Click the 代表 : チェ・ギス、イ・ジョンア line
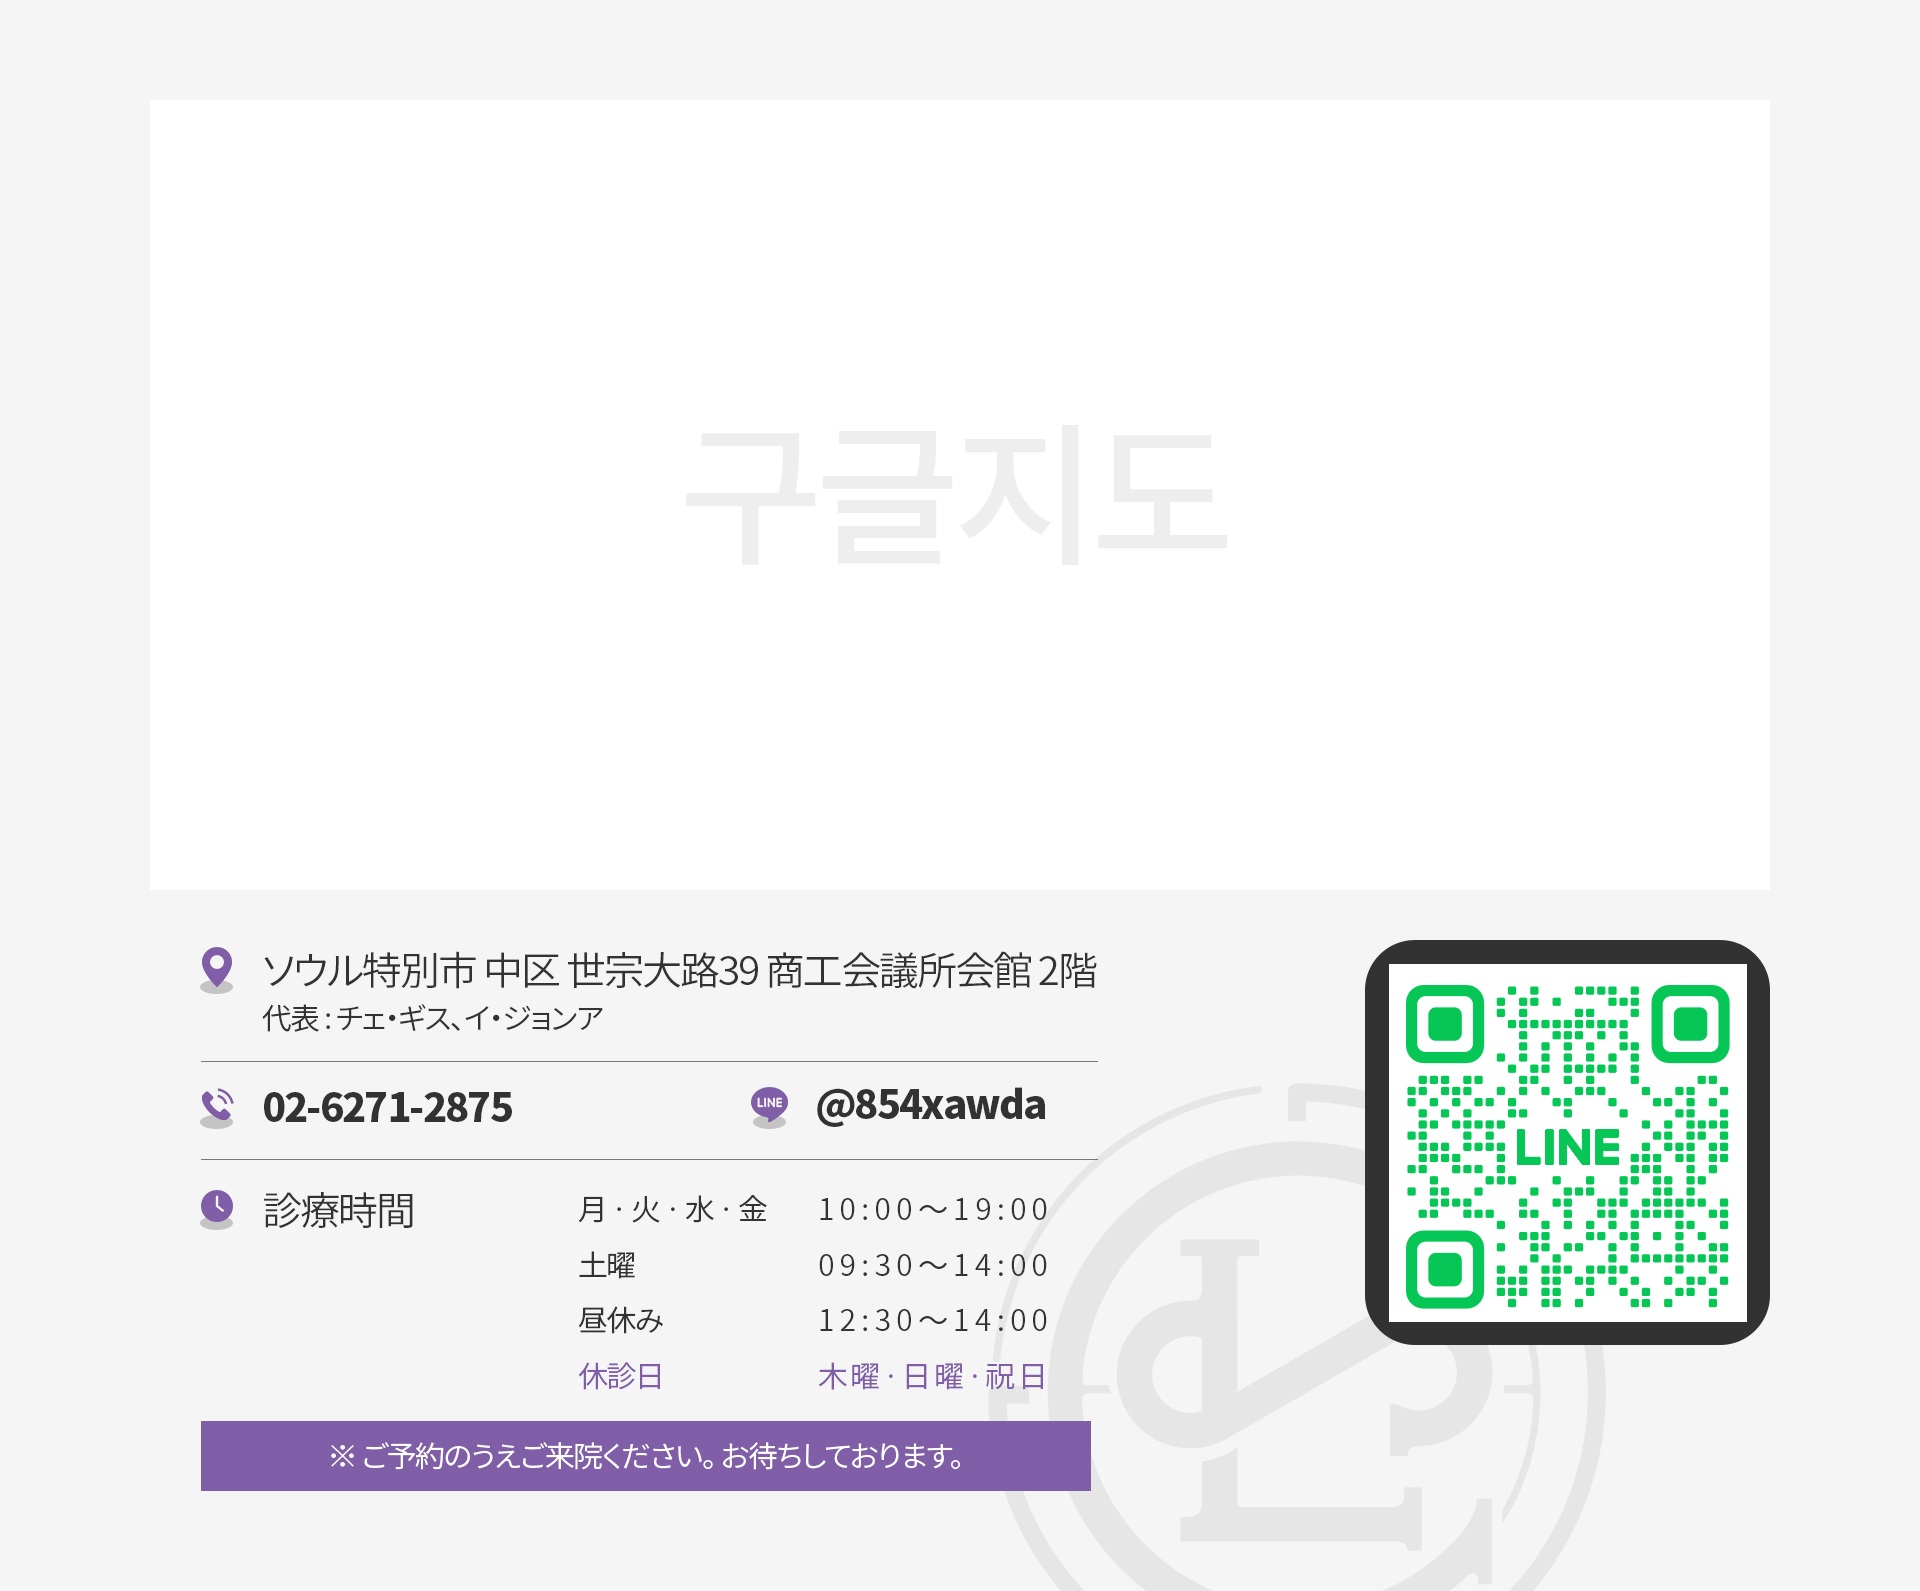The image size is (1920, 1591). [433, 1018]
